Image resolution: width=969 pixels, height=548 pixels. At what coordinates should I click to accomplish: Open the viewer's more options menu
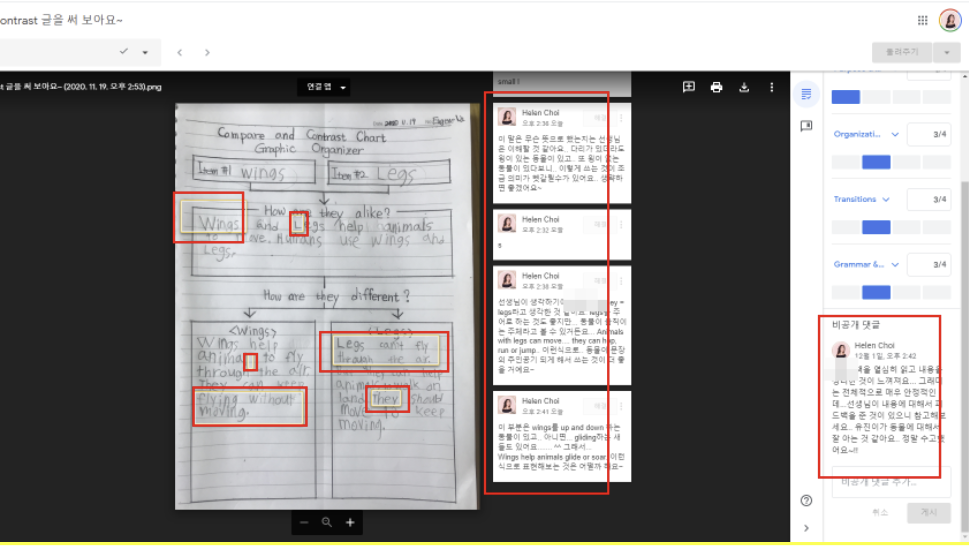click(x=771, y=87)
